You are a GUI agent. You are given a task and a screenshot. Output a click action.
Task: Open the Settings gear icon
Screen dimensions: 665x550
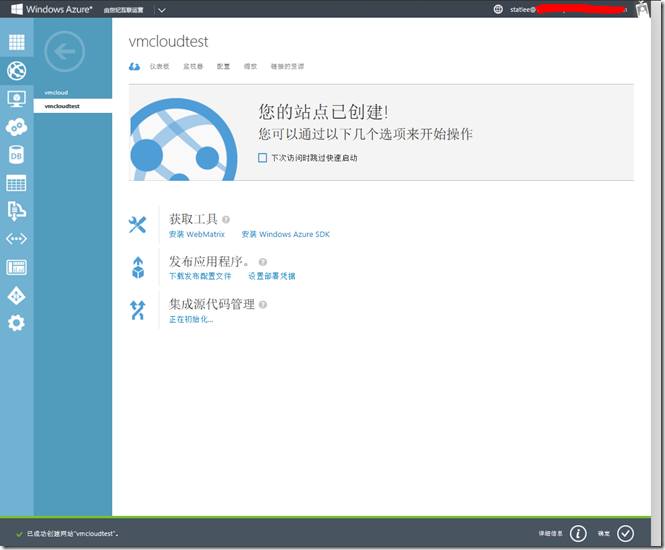click(x=17, y=323)
